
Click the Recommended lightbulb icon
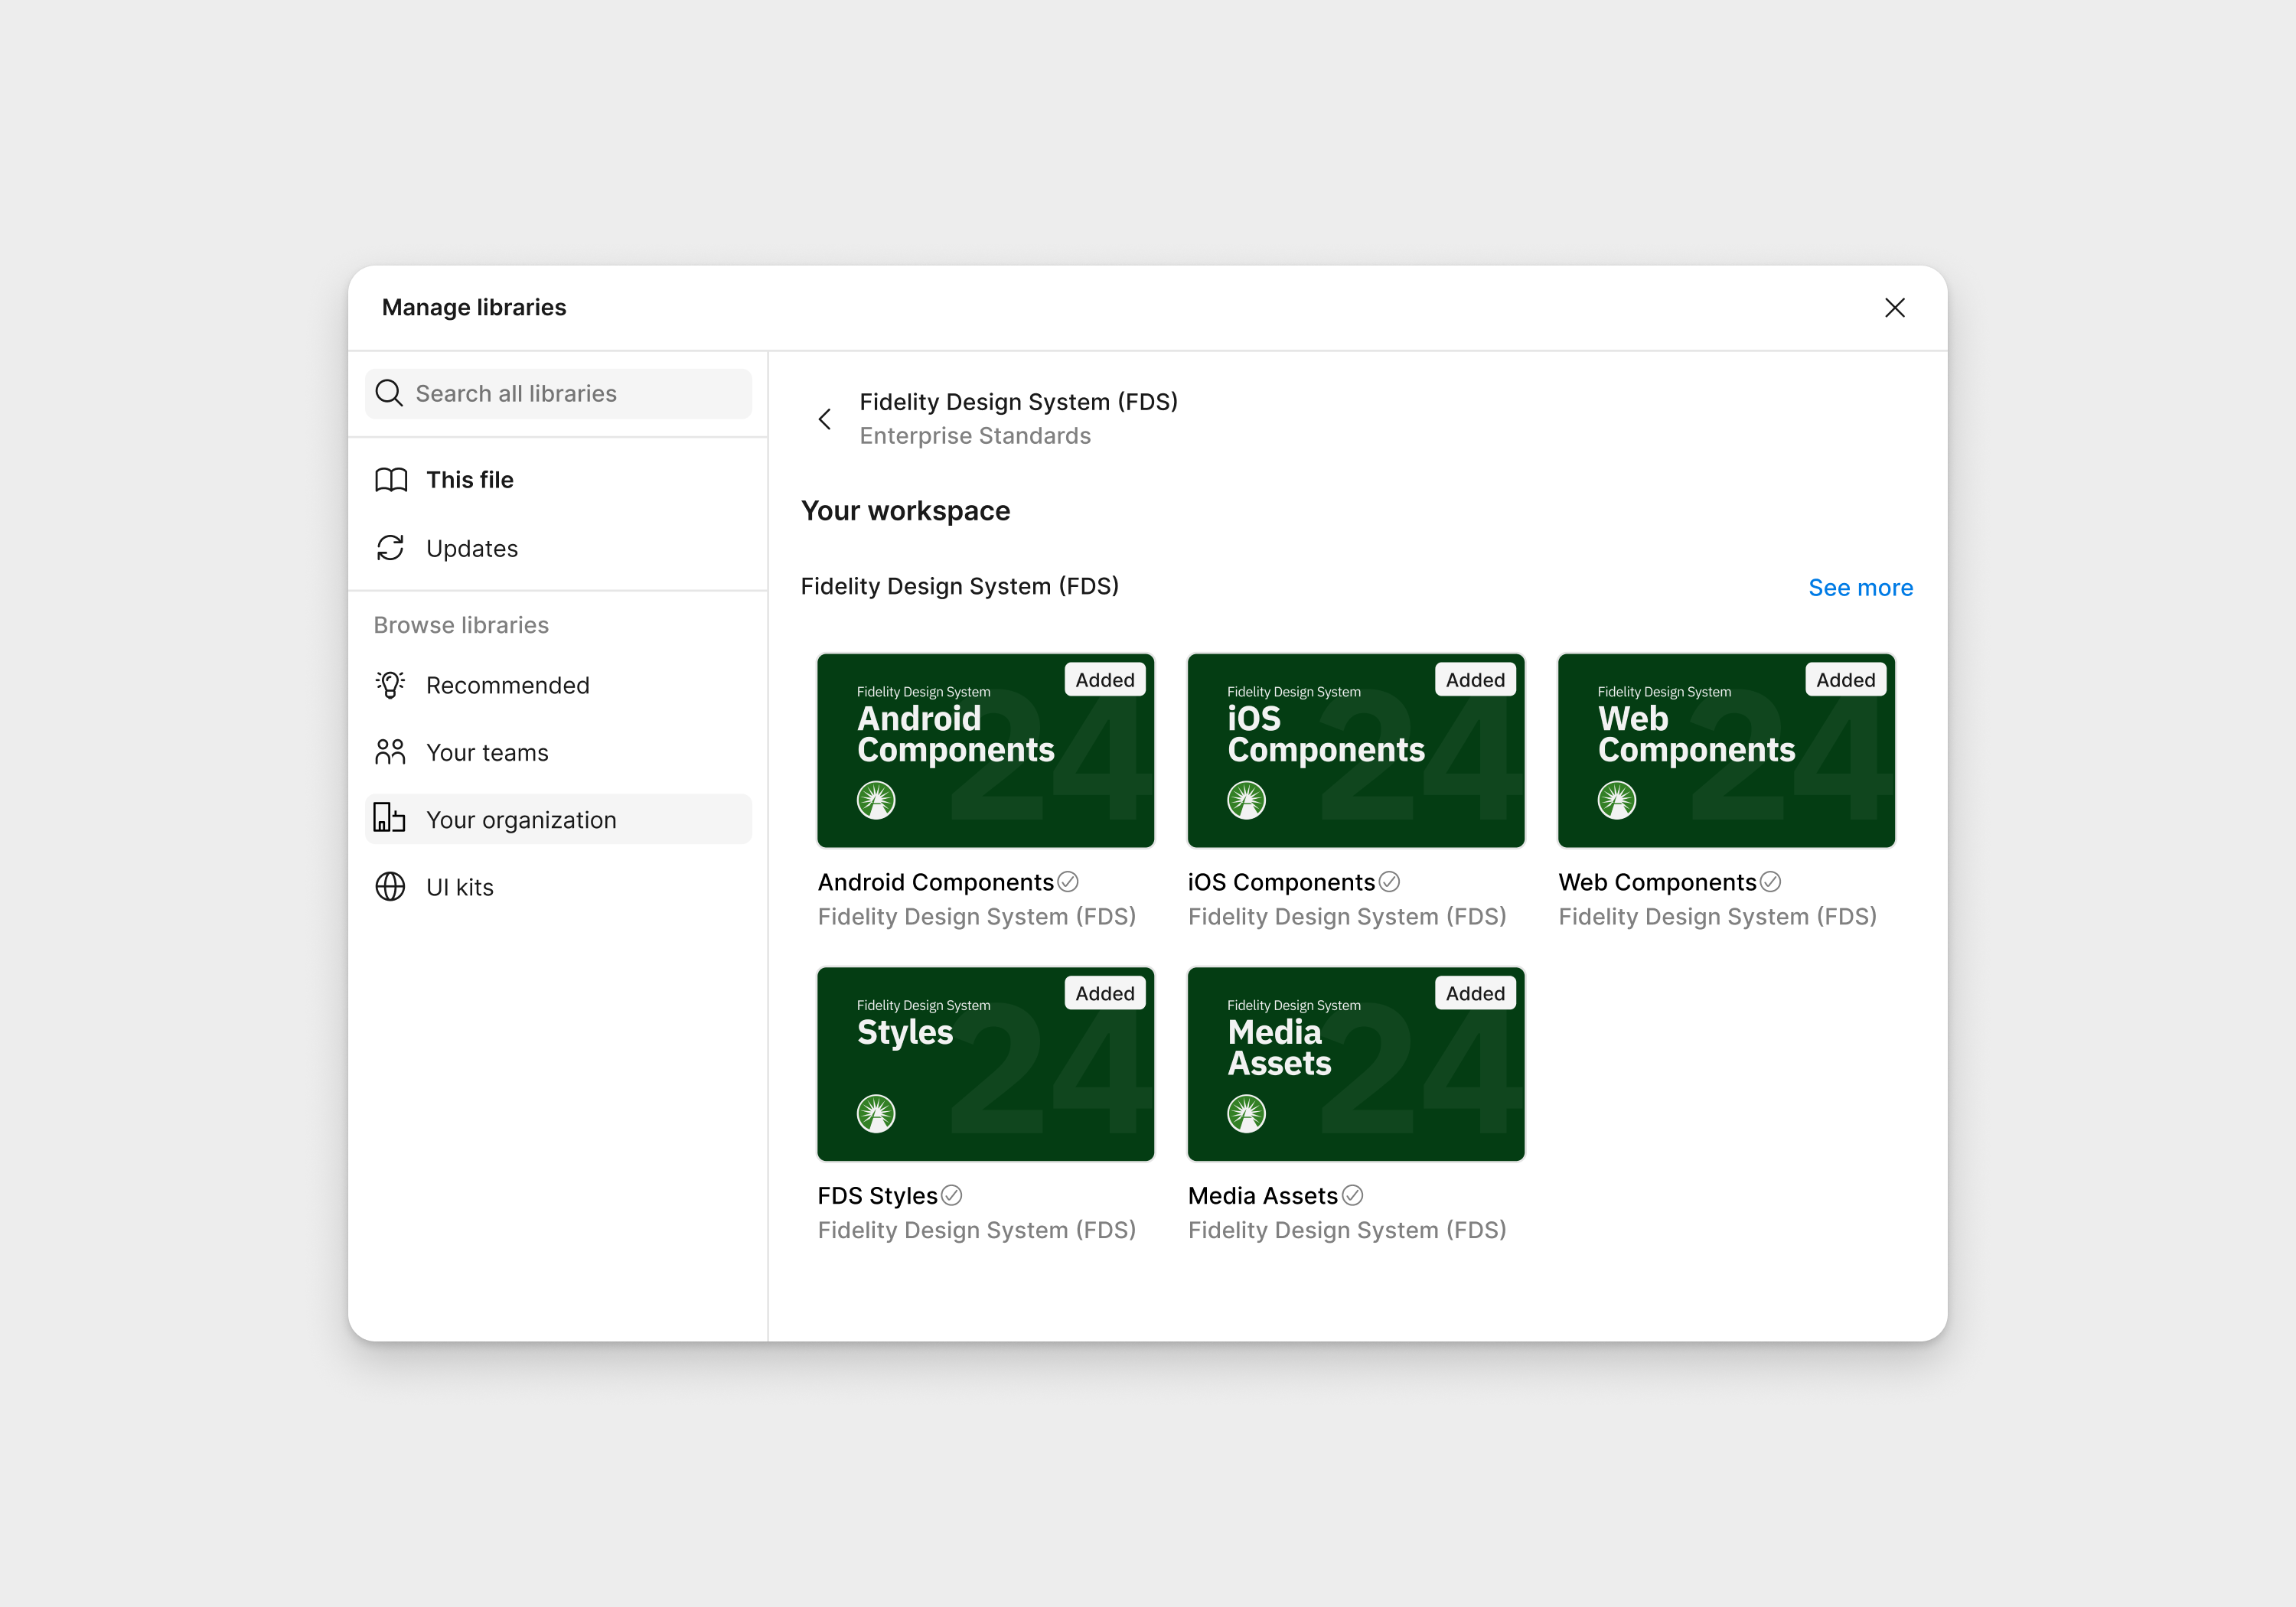(x=391, y=685)
